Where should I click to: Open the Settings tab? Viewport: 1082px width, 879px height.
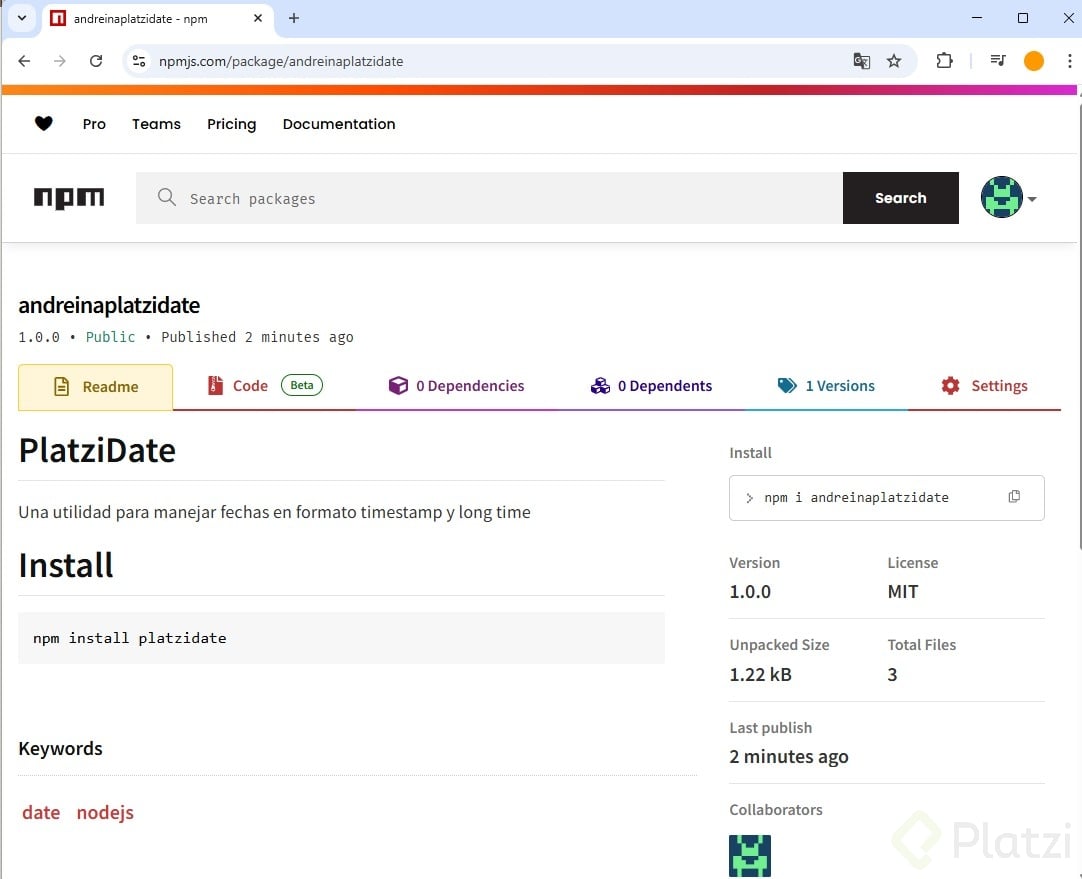pyautogui.click(x=984, y=386)
